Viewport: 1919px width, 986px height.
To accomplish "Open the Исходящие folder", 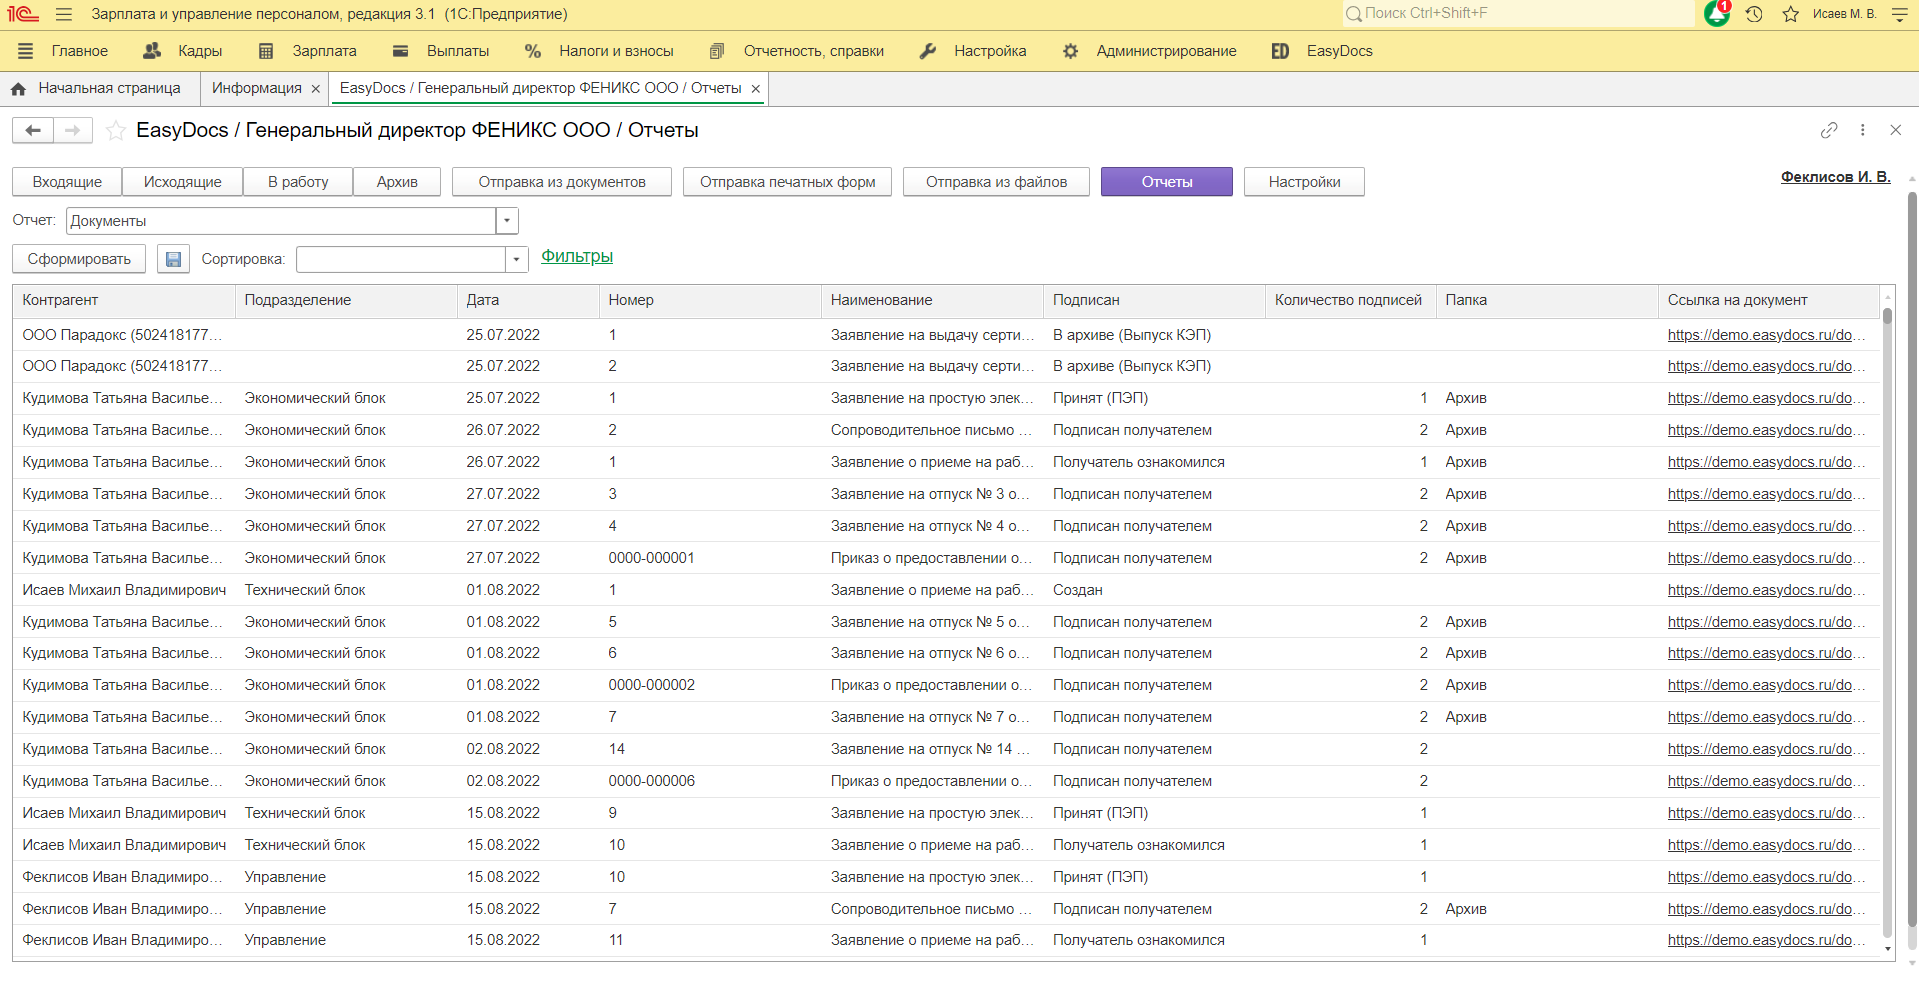I will 182,182.
